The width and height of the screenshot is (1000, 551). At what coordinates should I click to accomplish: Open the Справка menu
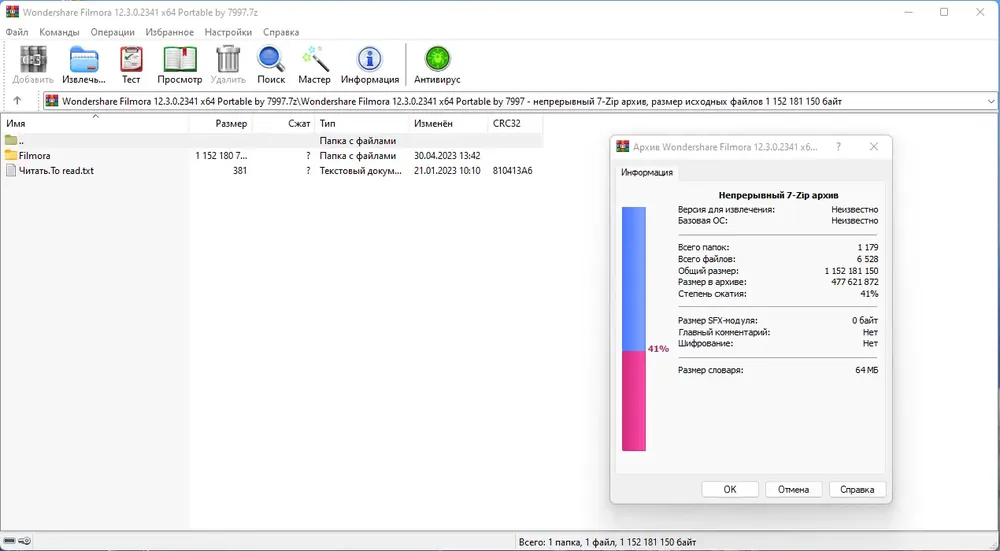tap(281, 32)
